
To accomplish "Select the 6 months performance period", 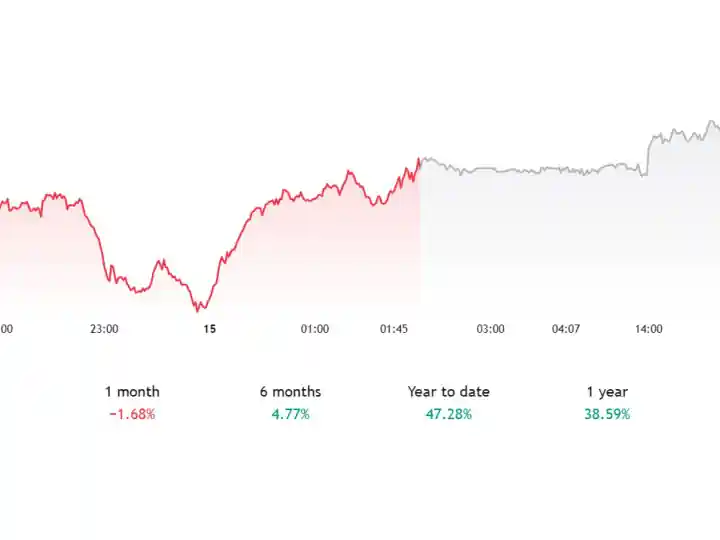I will pyautogui.click(x=290, y=392).
